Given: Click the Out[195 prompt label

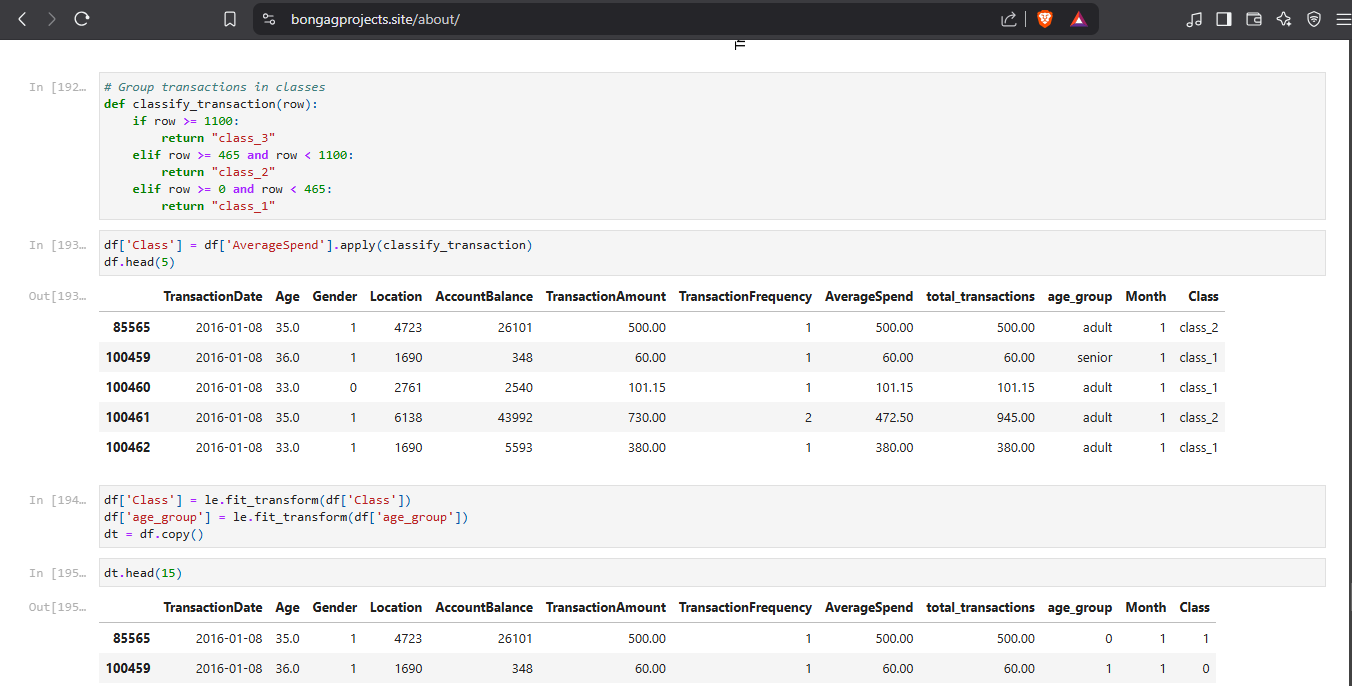Looking at the screenshot, I should pos(57,608).
